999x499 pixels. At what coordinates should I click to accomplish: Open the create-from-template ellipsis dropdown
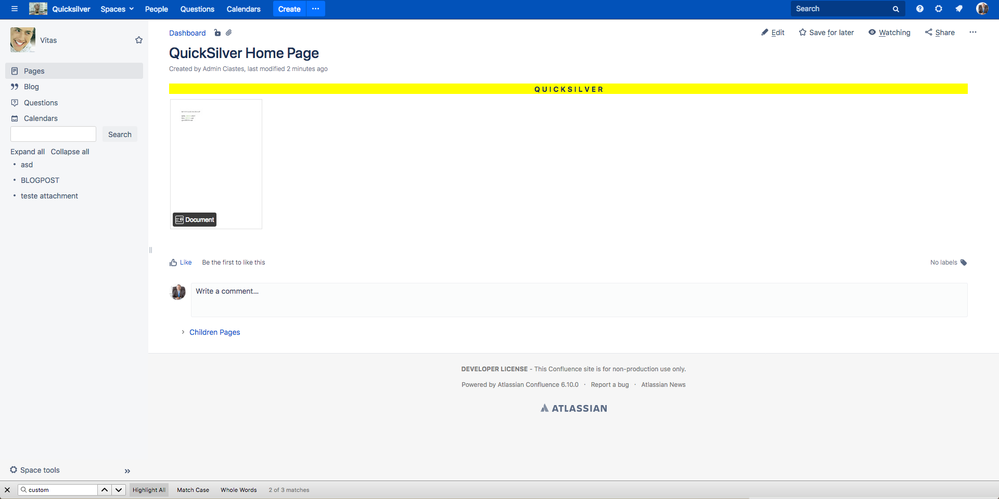315,9
